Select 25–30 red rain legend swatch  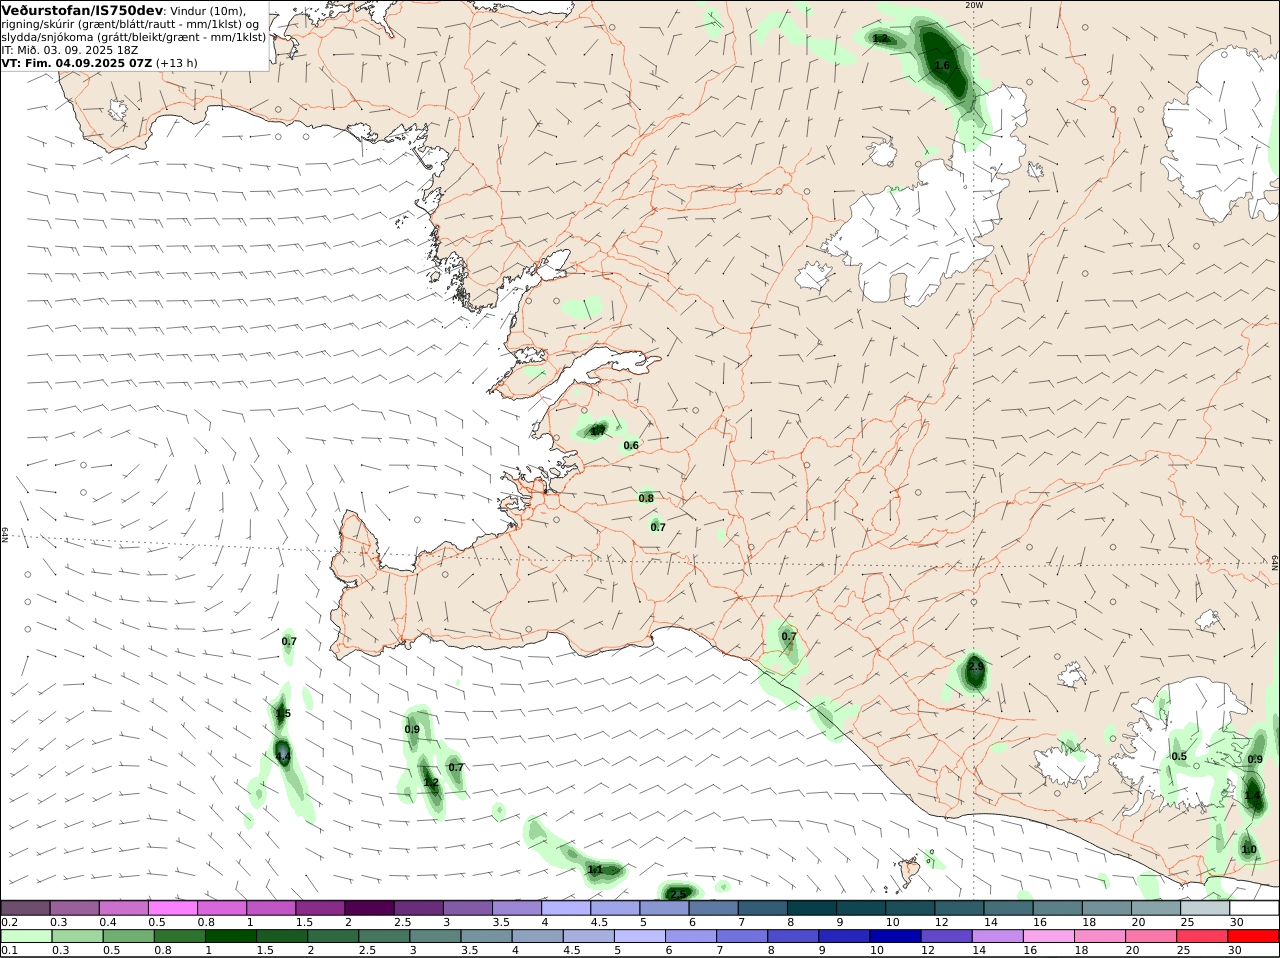click(x=1203, y=937)
